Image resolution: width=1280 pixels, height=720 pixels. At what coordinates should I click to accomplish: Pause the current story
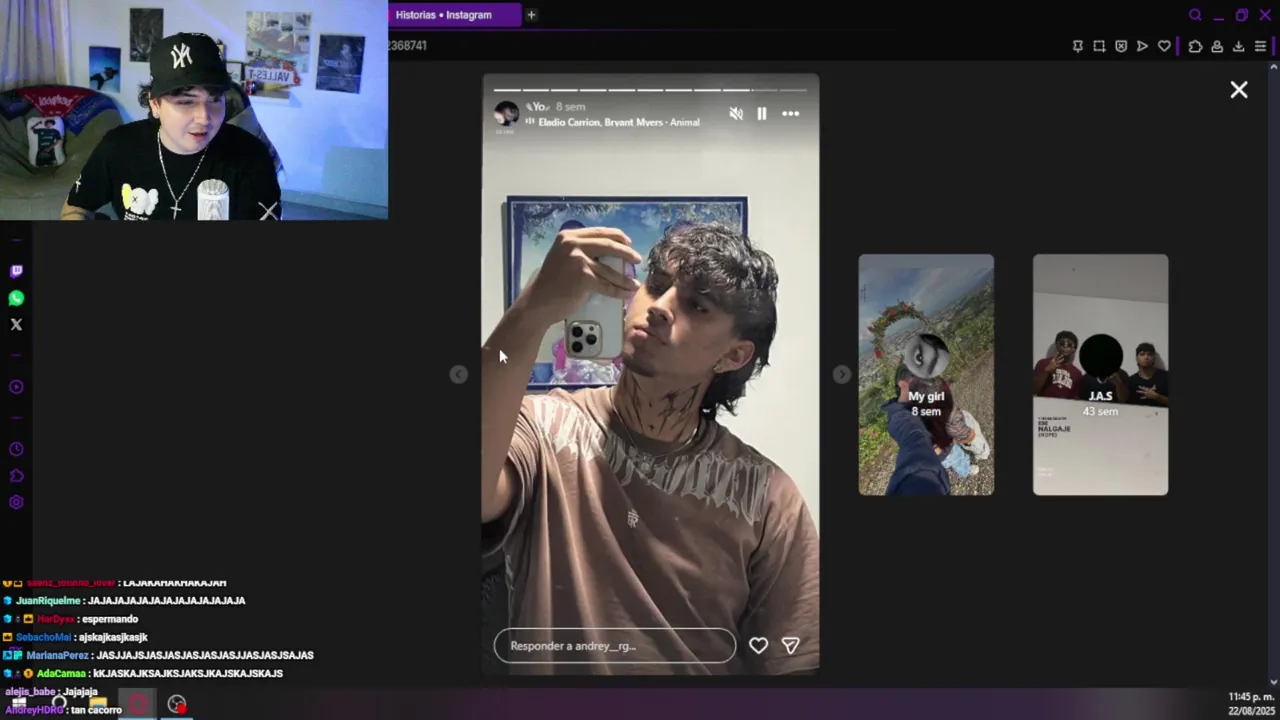(x=762, y=114)
